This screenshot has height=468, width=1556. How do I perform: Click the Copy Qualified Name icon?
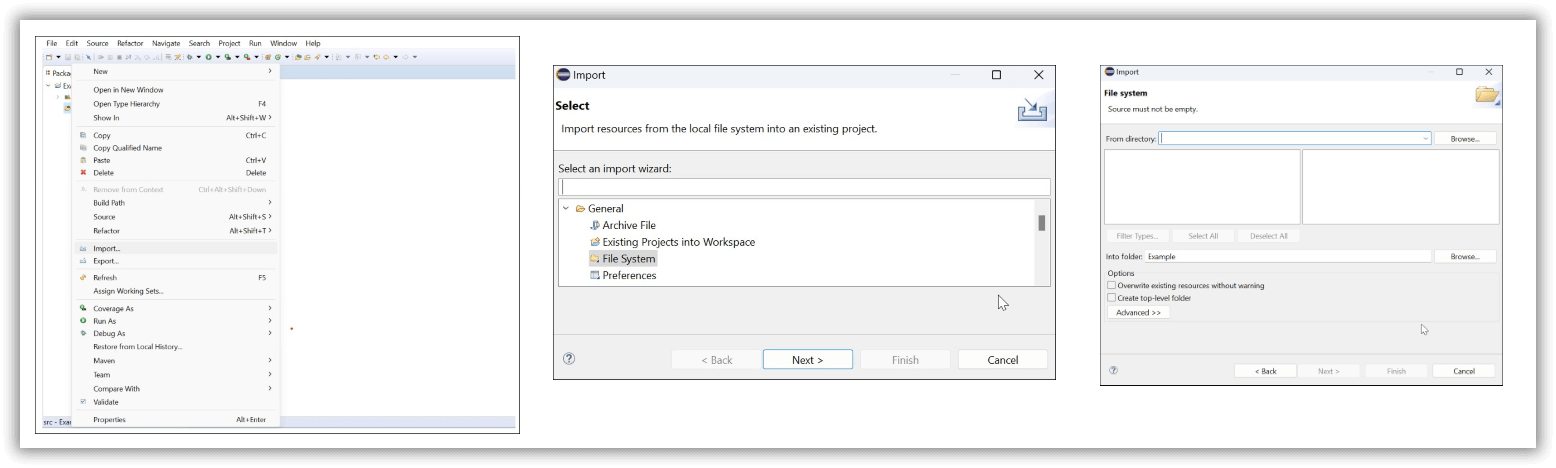pyautogui.click(x=83, y=148)
